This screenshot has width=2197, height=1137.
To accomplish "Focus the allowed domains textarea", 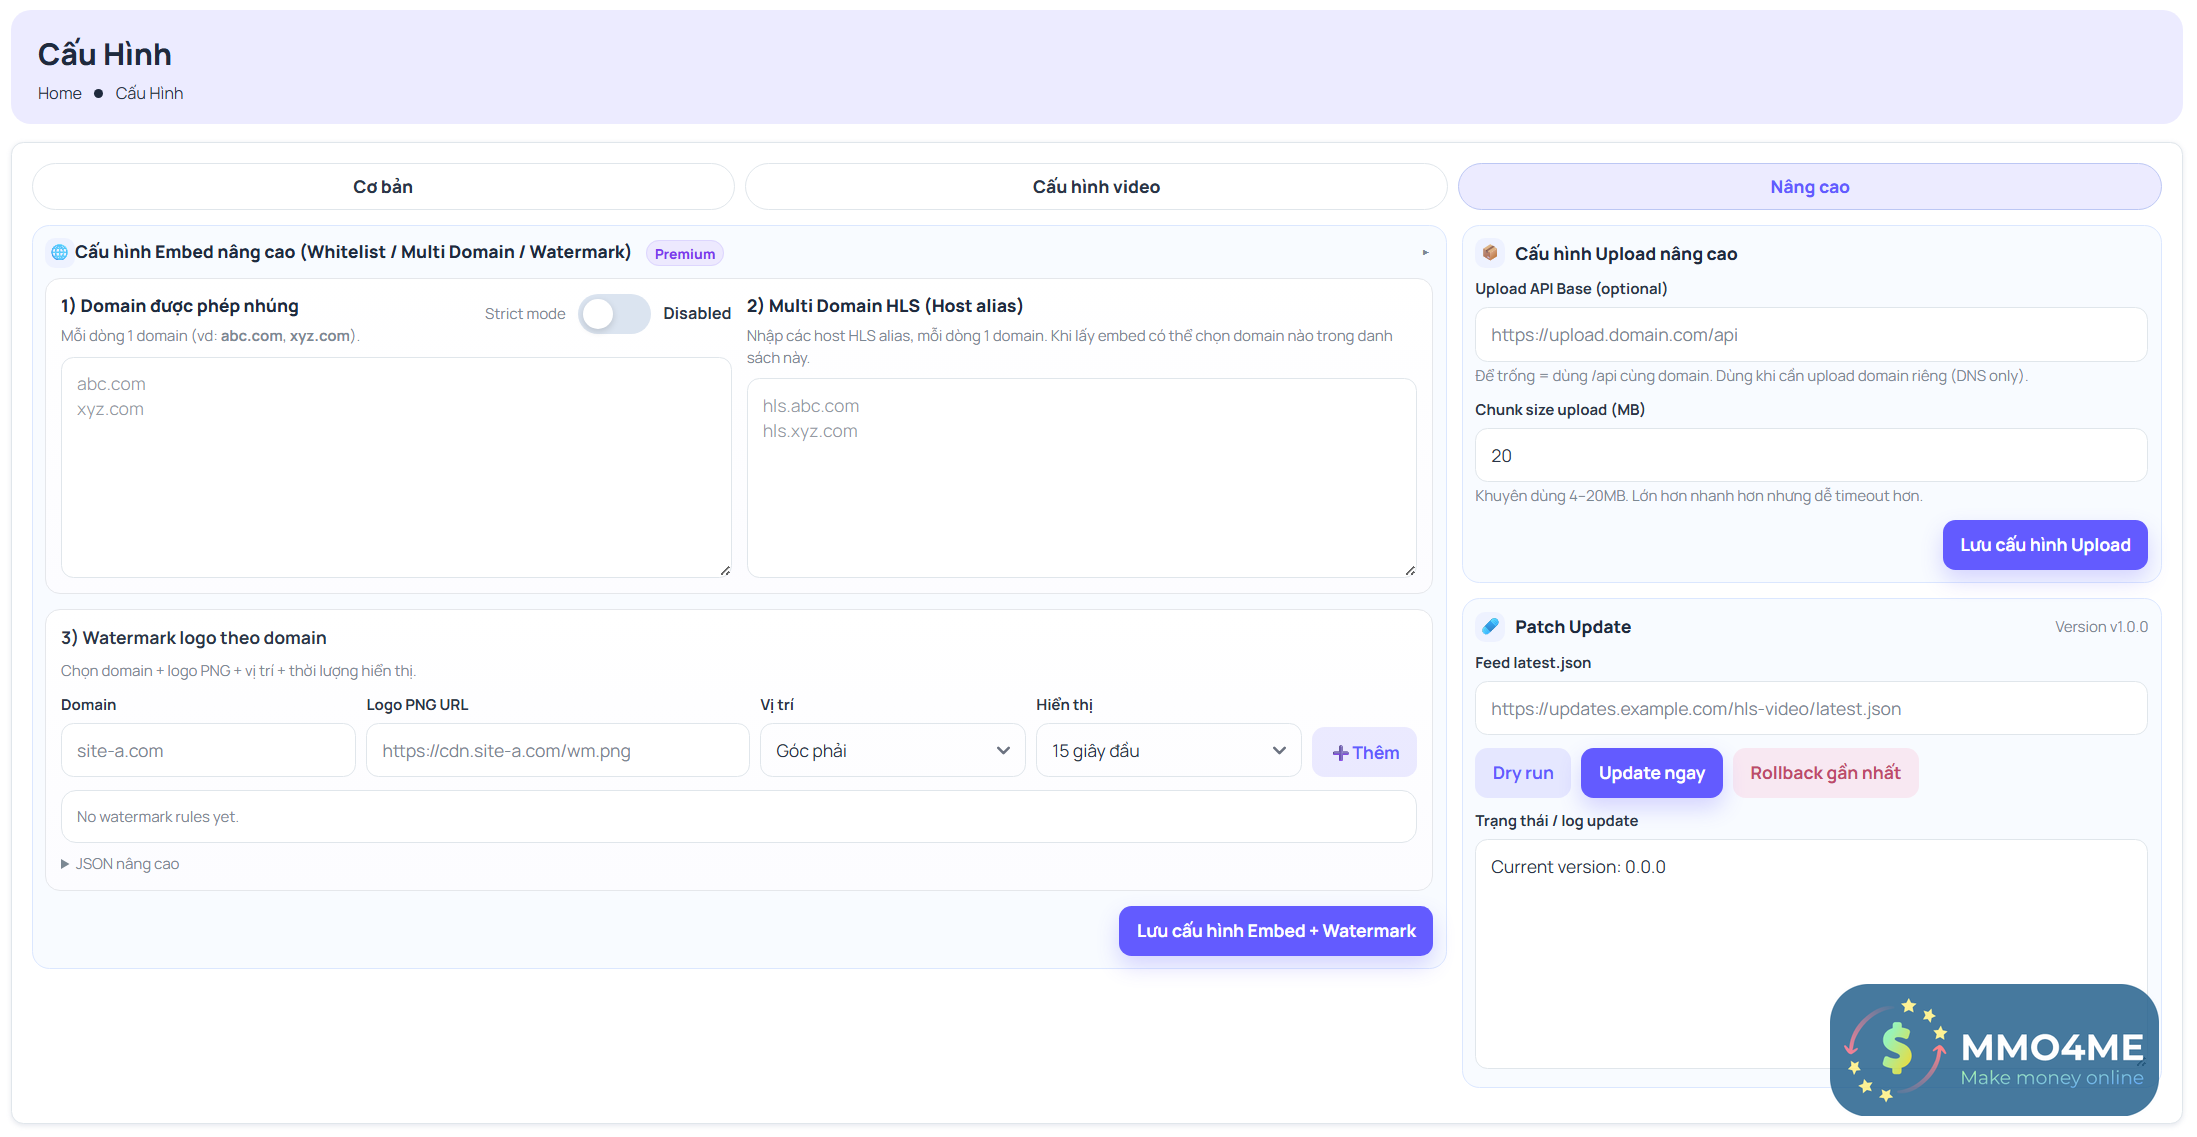I will coord(396,467).
